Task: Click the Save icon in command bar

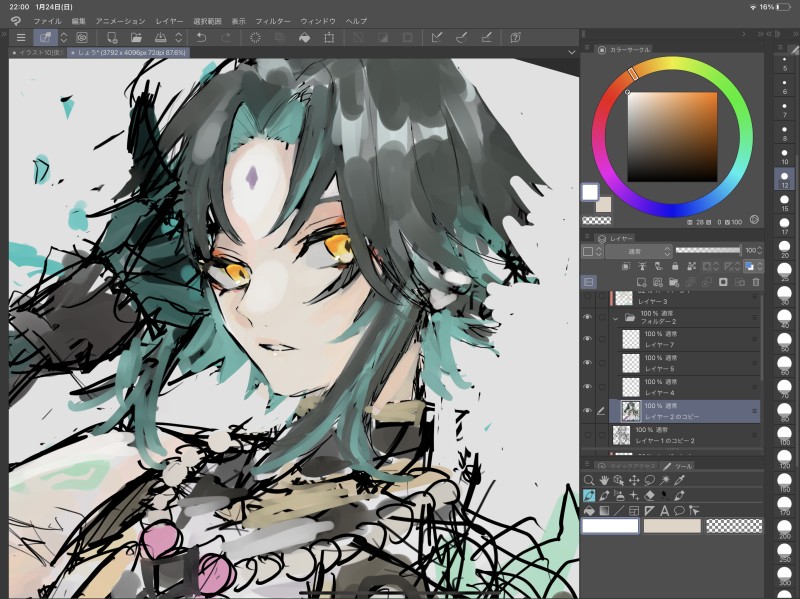Action: coord(160,37)
